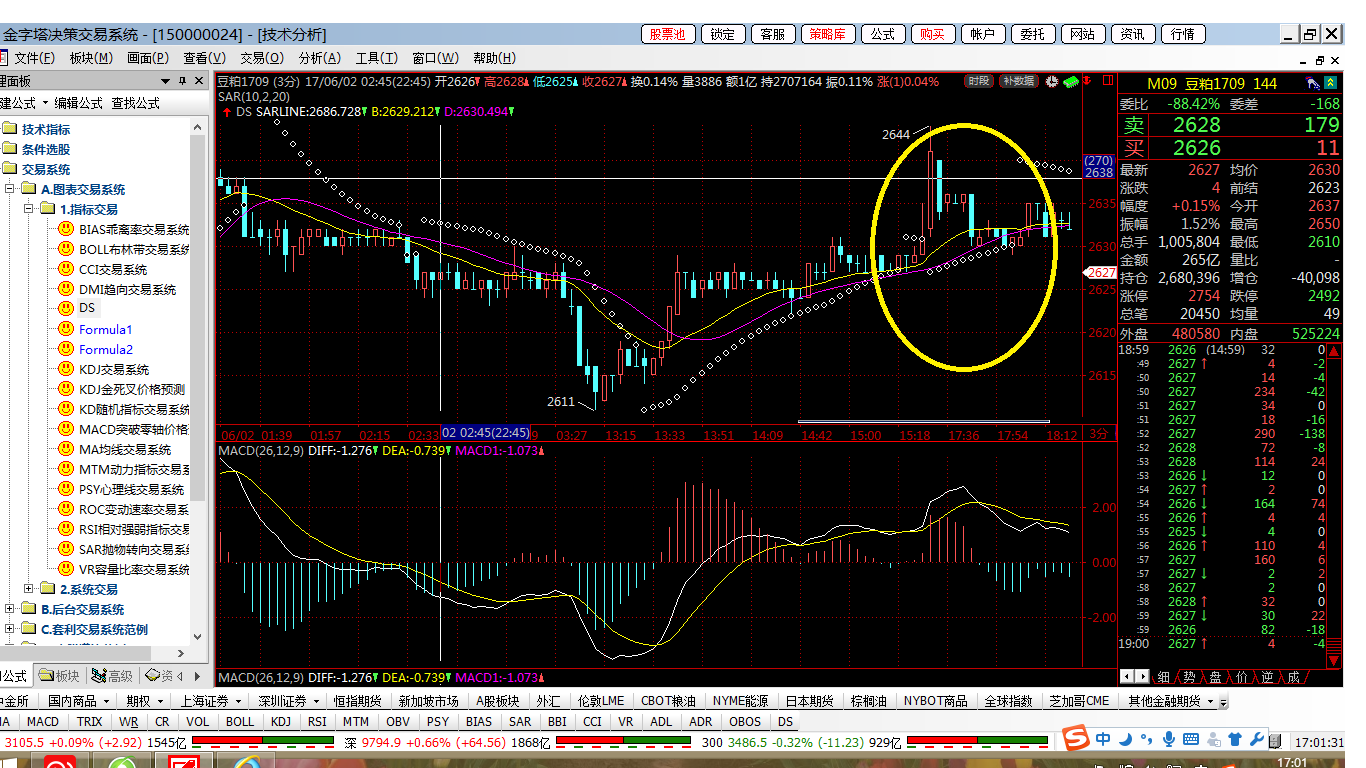
Task: Pin the formula panel with pushpin icon
Action: click(181, 81)
